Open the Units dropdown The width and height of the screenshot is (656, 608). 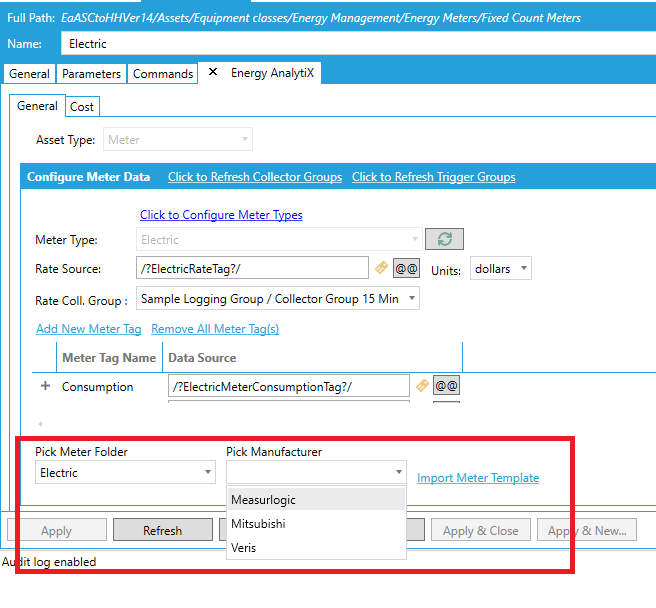(500, 269)
